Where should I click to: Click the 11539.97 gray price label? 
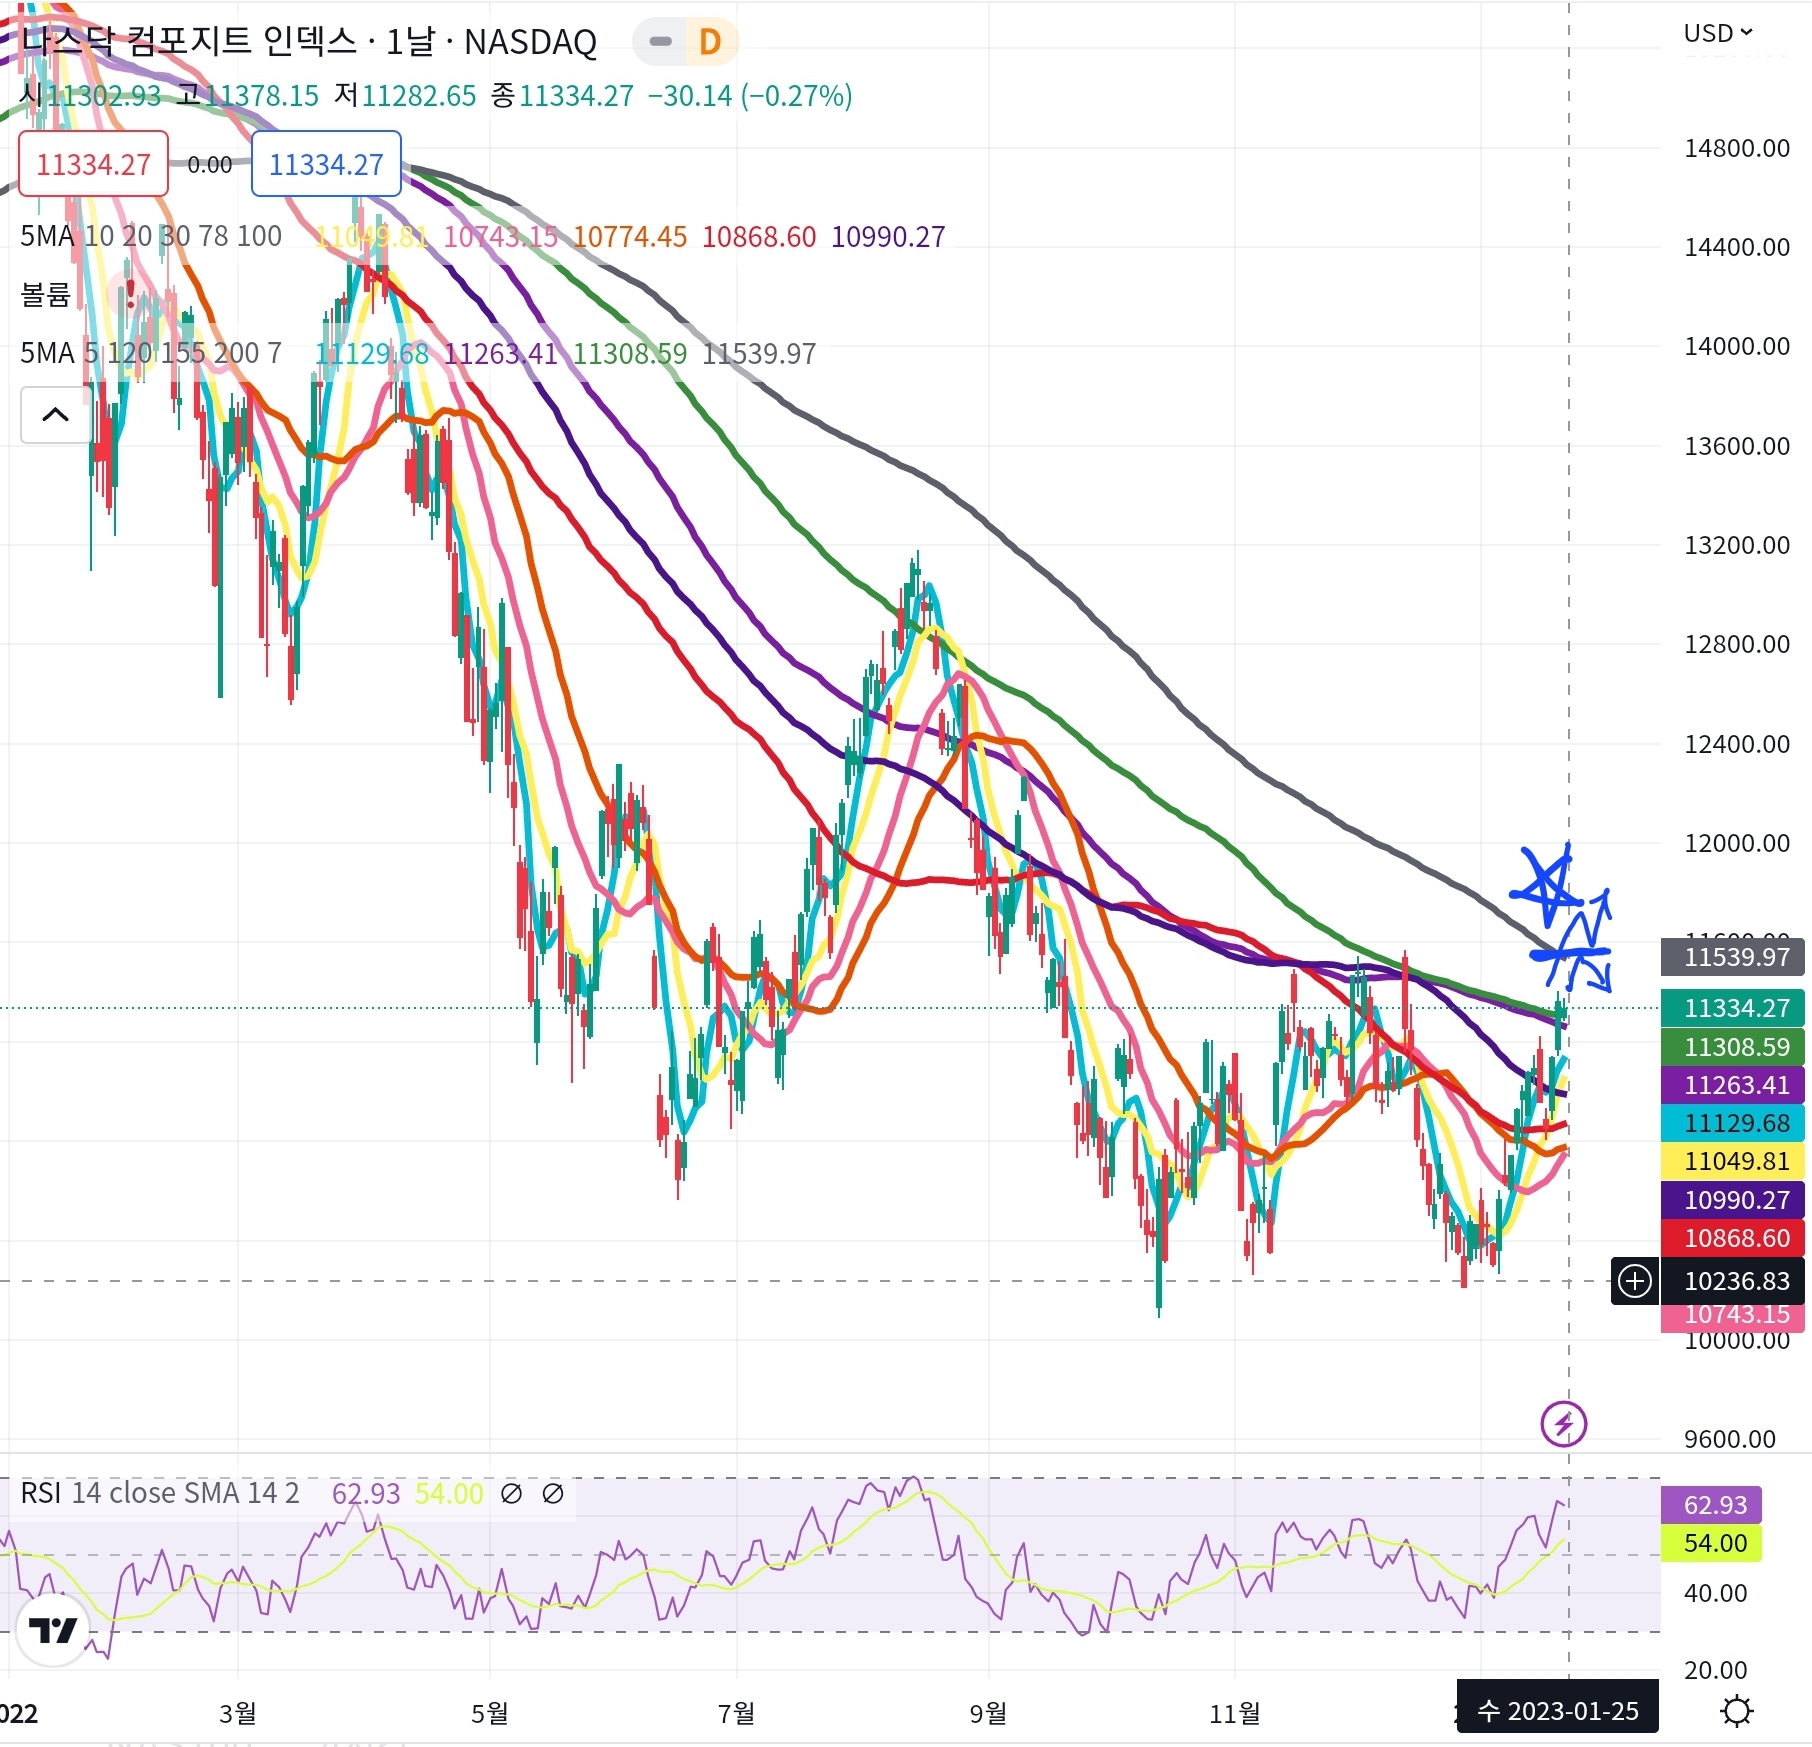pos(1733,957)
